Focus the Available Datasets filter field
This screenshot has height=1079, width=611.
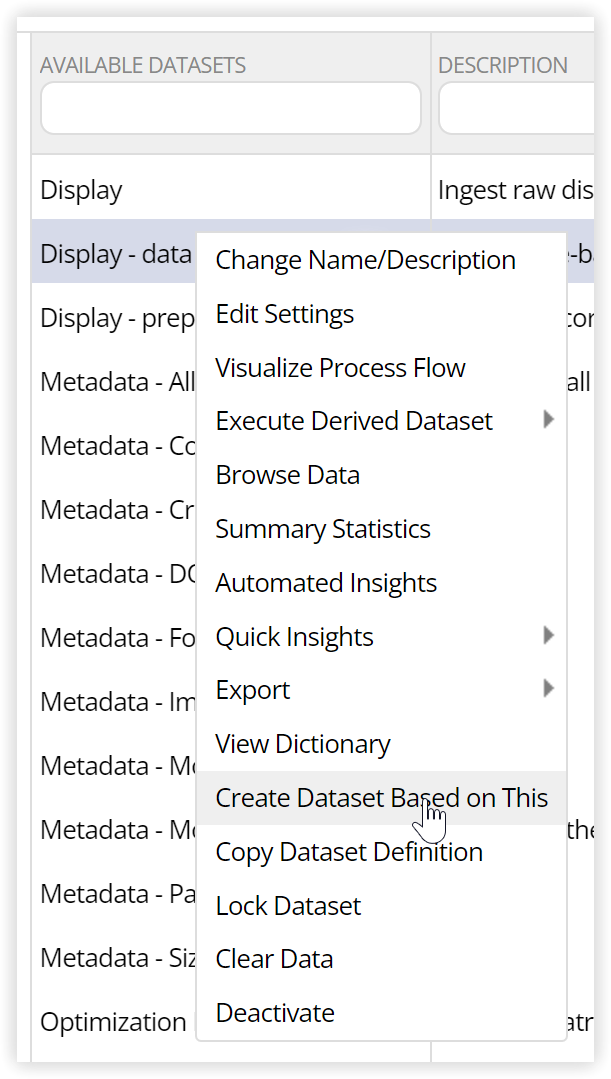tap(231, 108)
